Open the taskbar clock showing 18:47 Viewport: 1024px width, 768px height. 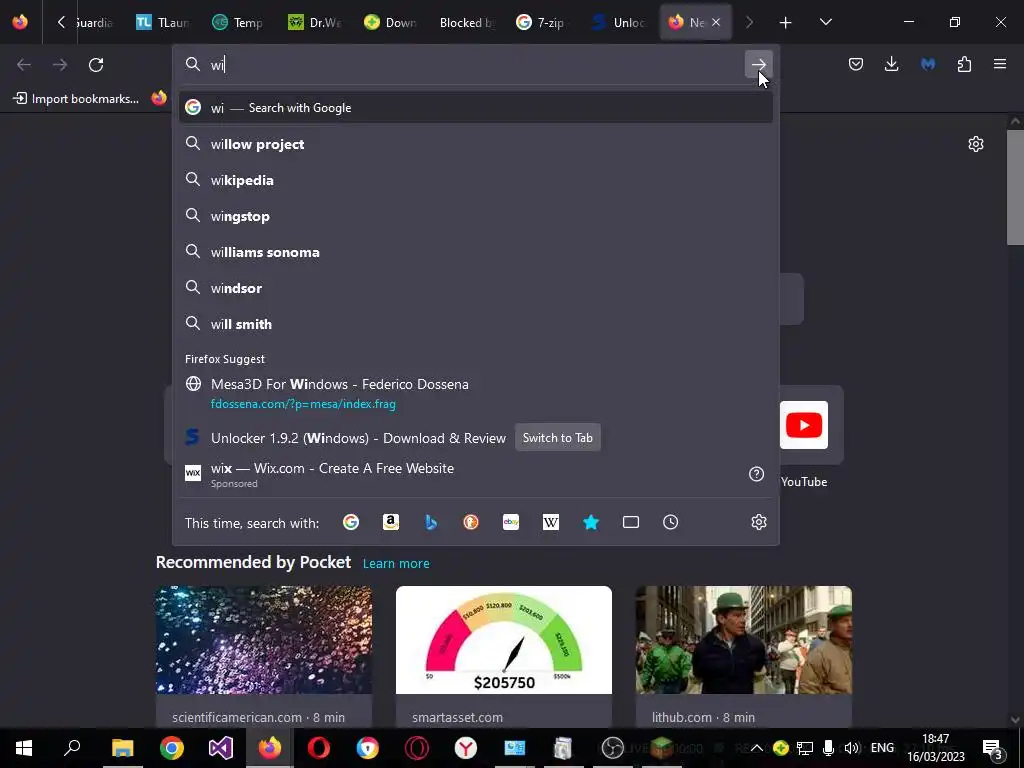[x=936, y=748]
